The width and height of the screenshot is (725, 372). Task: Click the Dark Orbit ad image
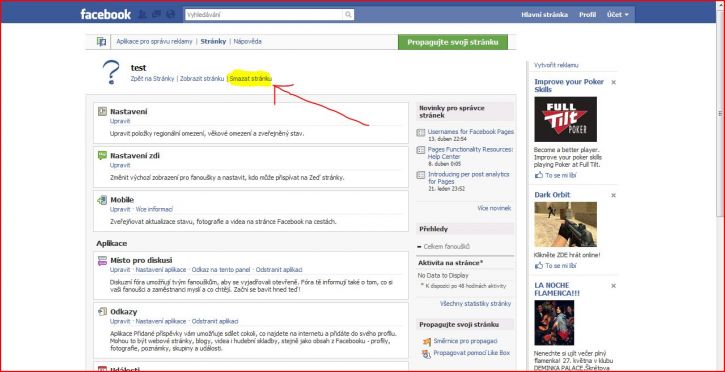click(x=565, y=225)
